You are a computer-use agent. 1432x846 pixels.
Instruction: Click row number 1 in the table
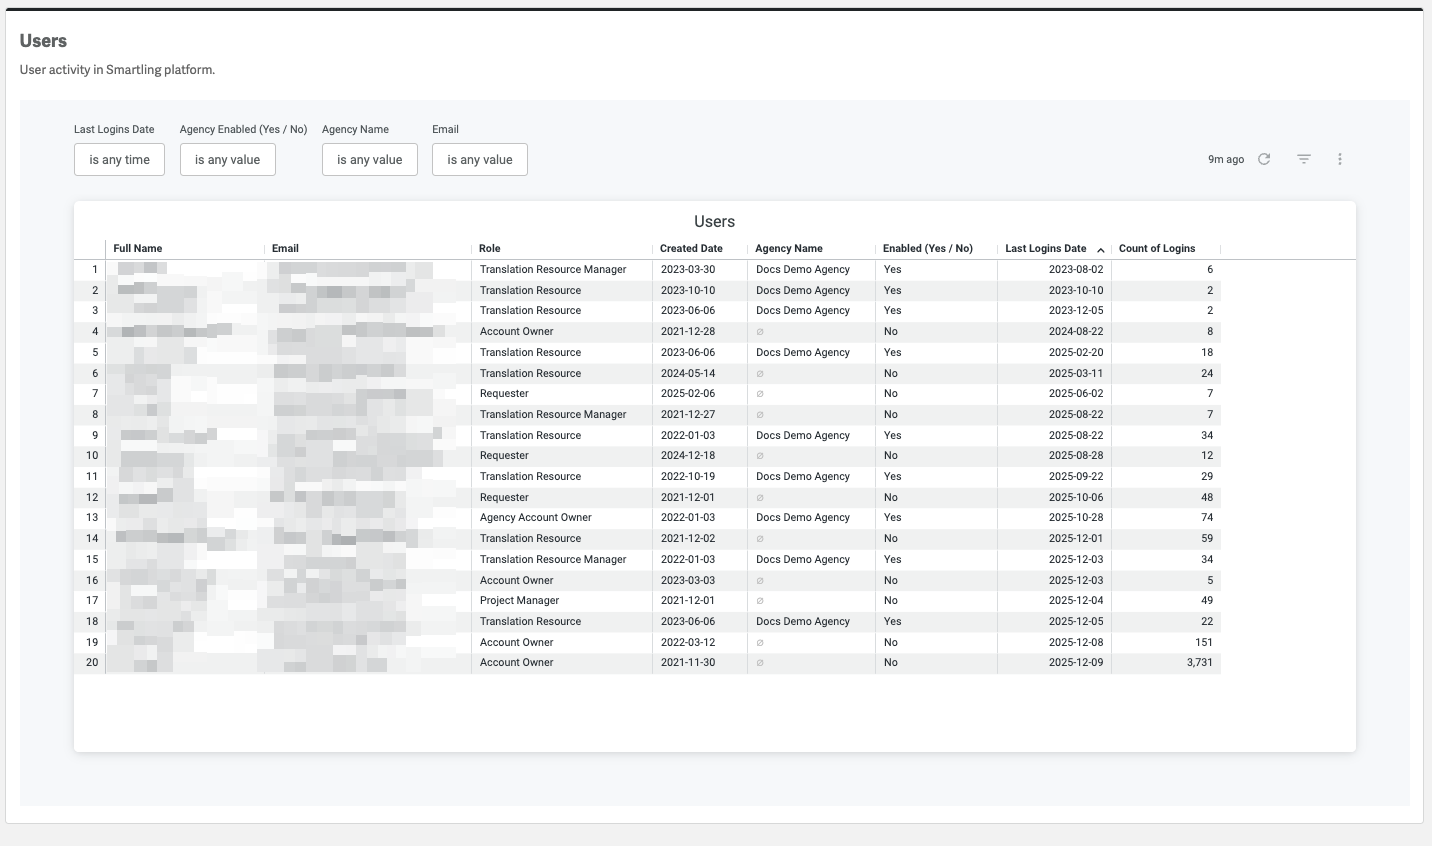tap(95, 270)
